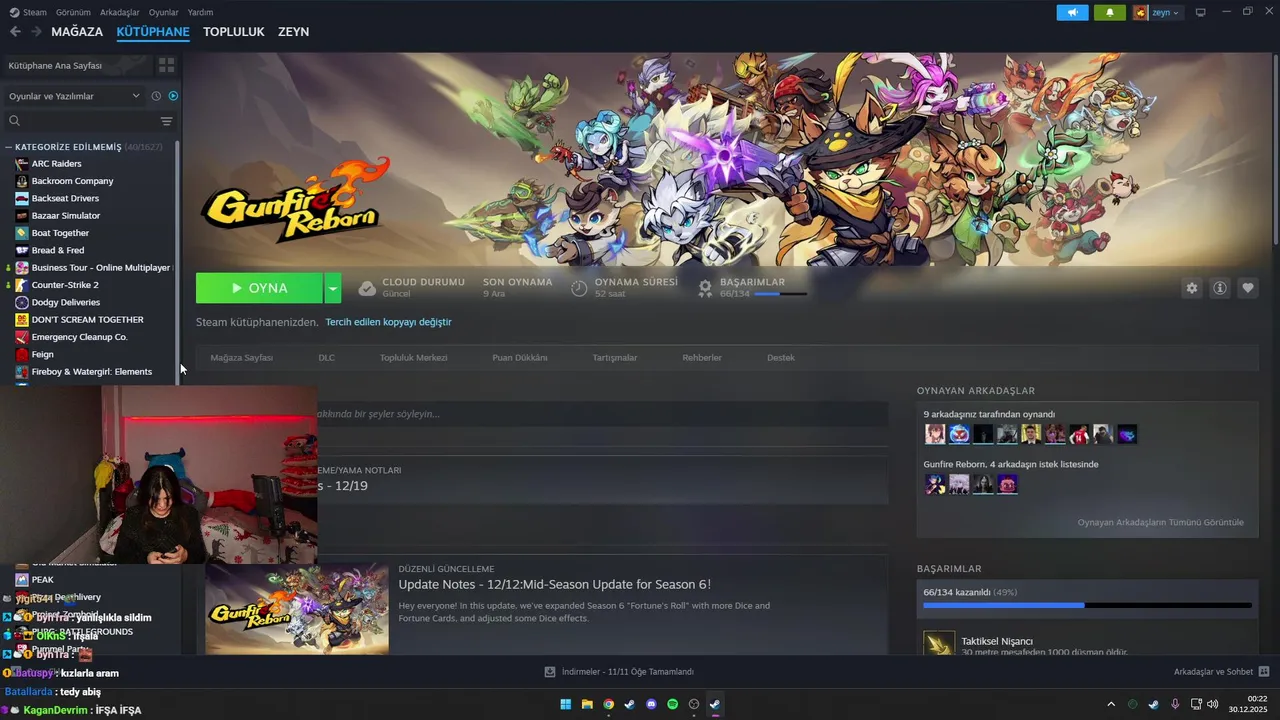This screenshot has height=720, width=1280.
Task: Click the library search magnifier icon
Action: pos(15,121)
